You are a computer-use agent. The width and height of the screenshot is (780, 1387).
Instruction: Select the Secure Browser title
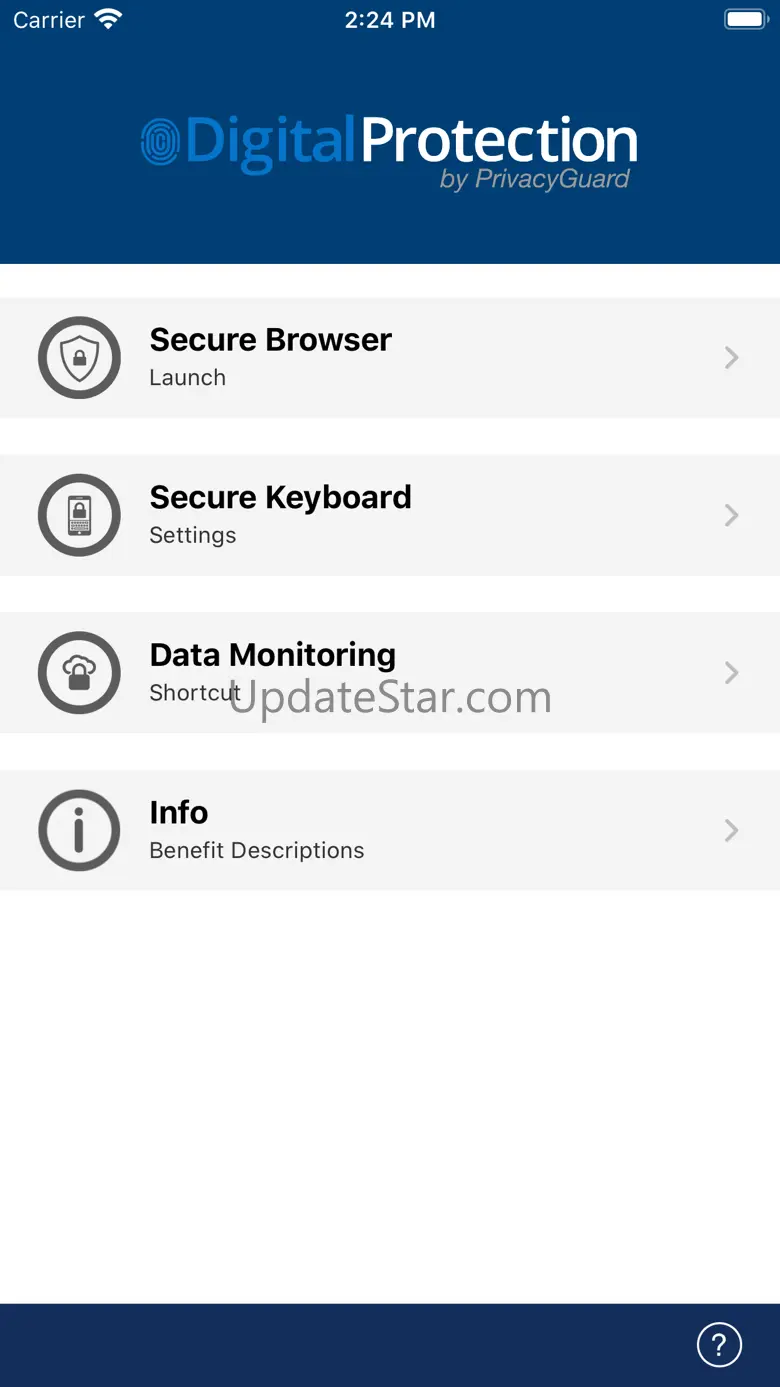click(x=270, y=340)
